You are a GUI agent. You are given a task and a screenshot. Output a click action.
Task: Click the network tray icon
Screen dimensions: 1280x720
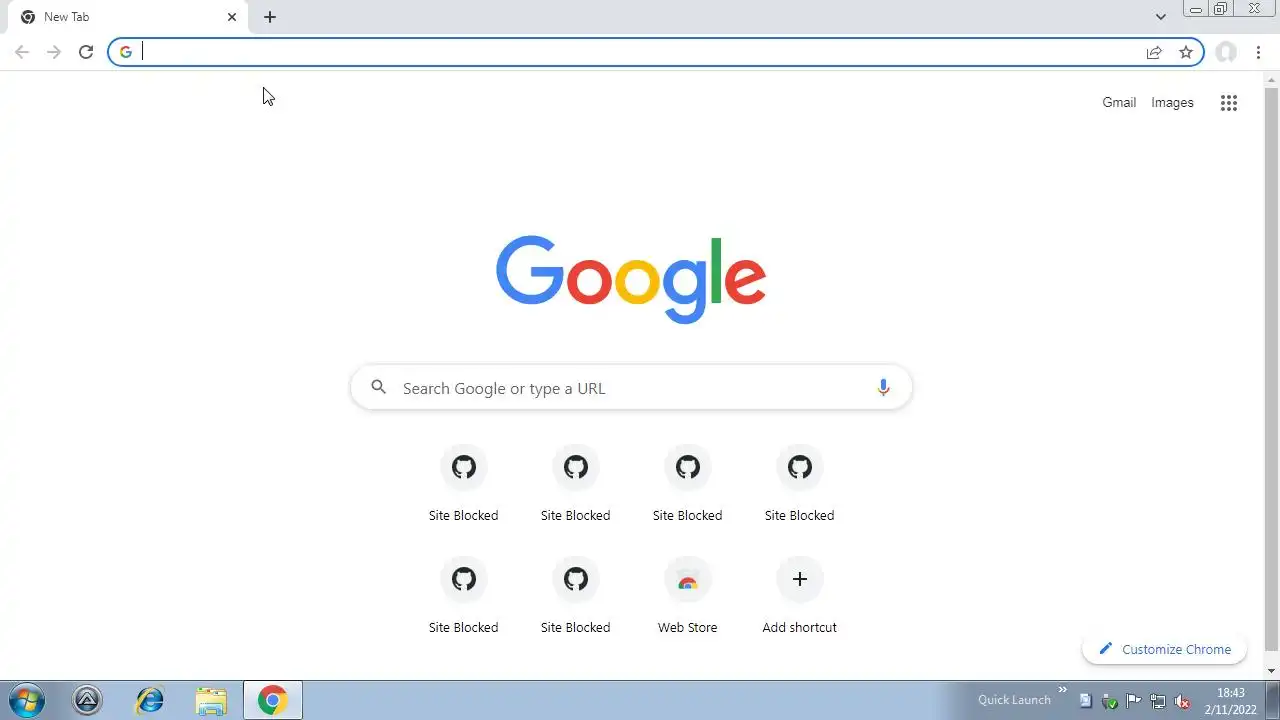pyautogui.click(x=1158, y=701)
